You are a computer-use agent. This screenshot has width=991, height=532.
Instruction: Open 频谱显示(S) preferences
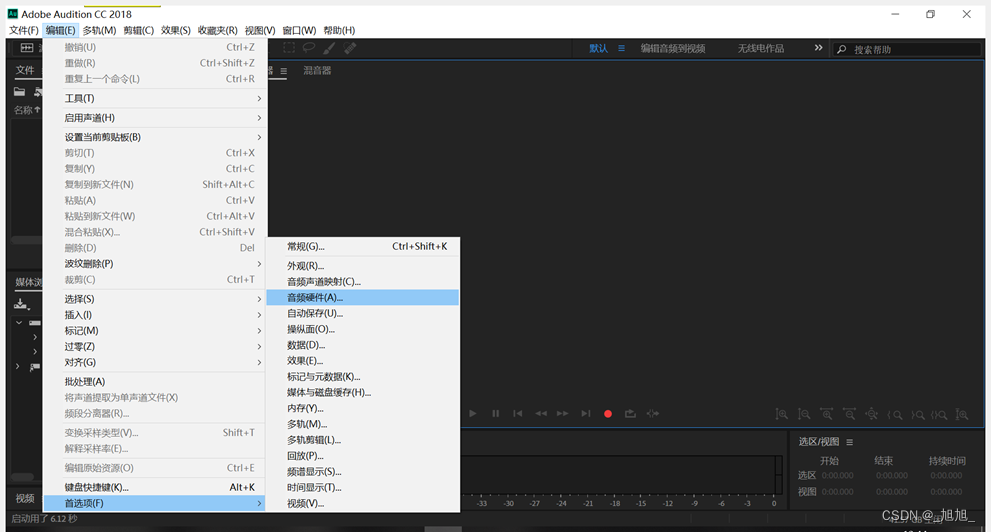coord(363,471)
